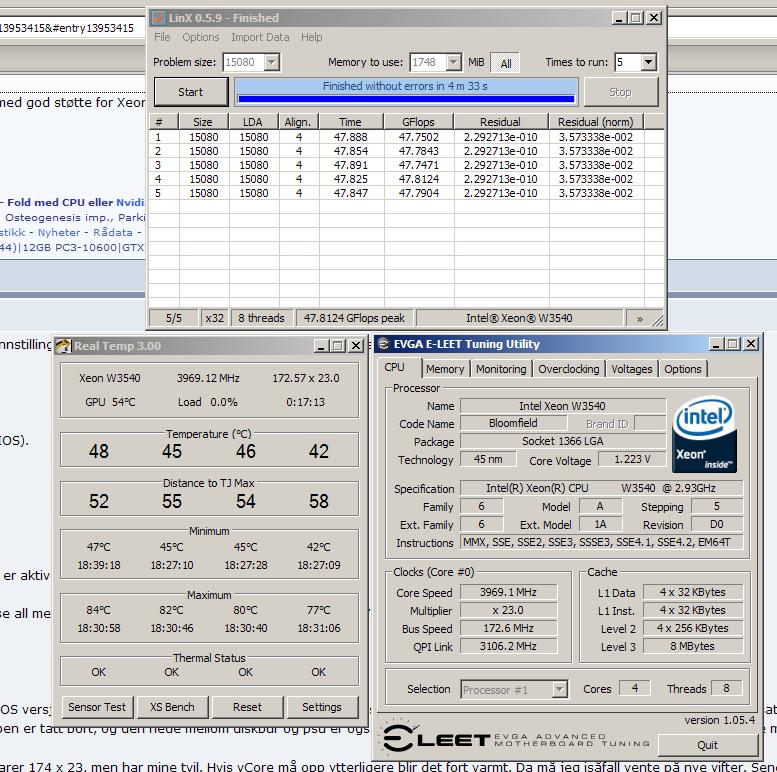Click the Nyheter link on the forum page
The image size is (777, 772).
pos(59,232)
